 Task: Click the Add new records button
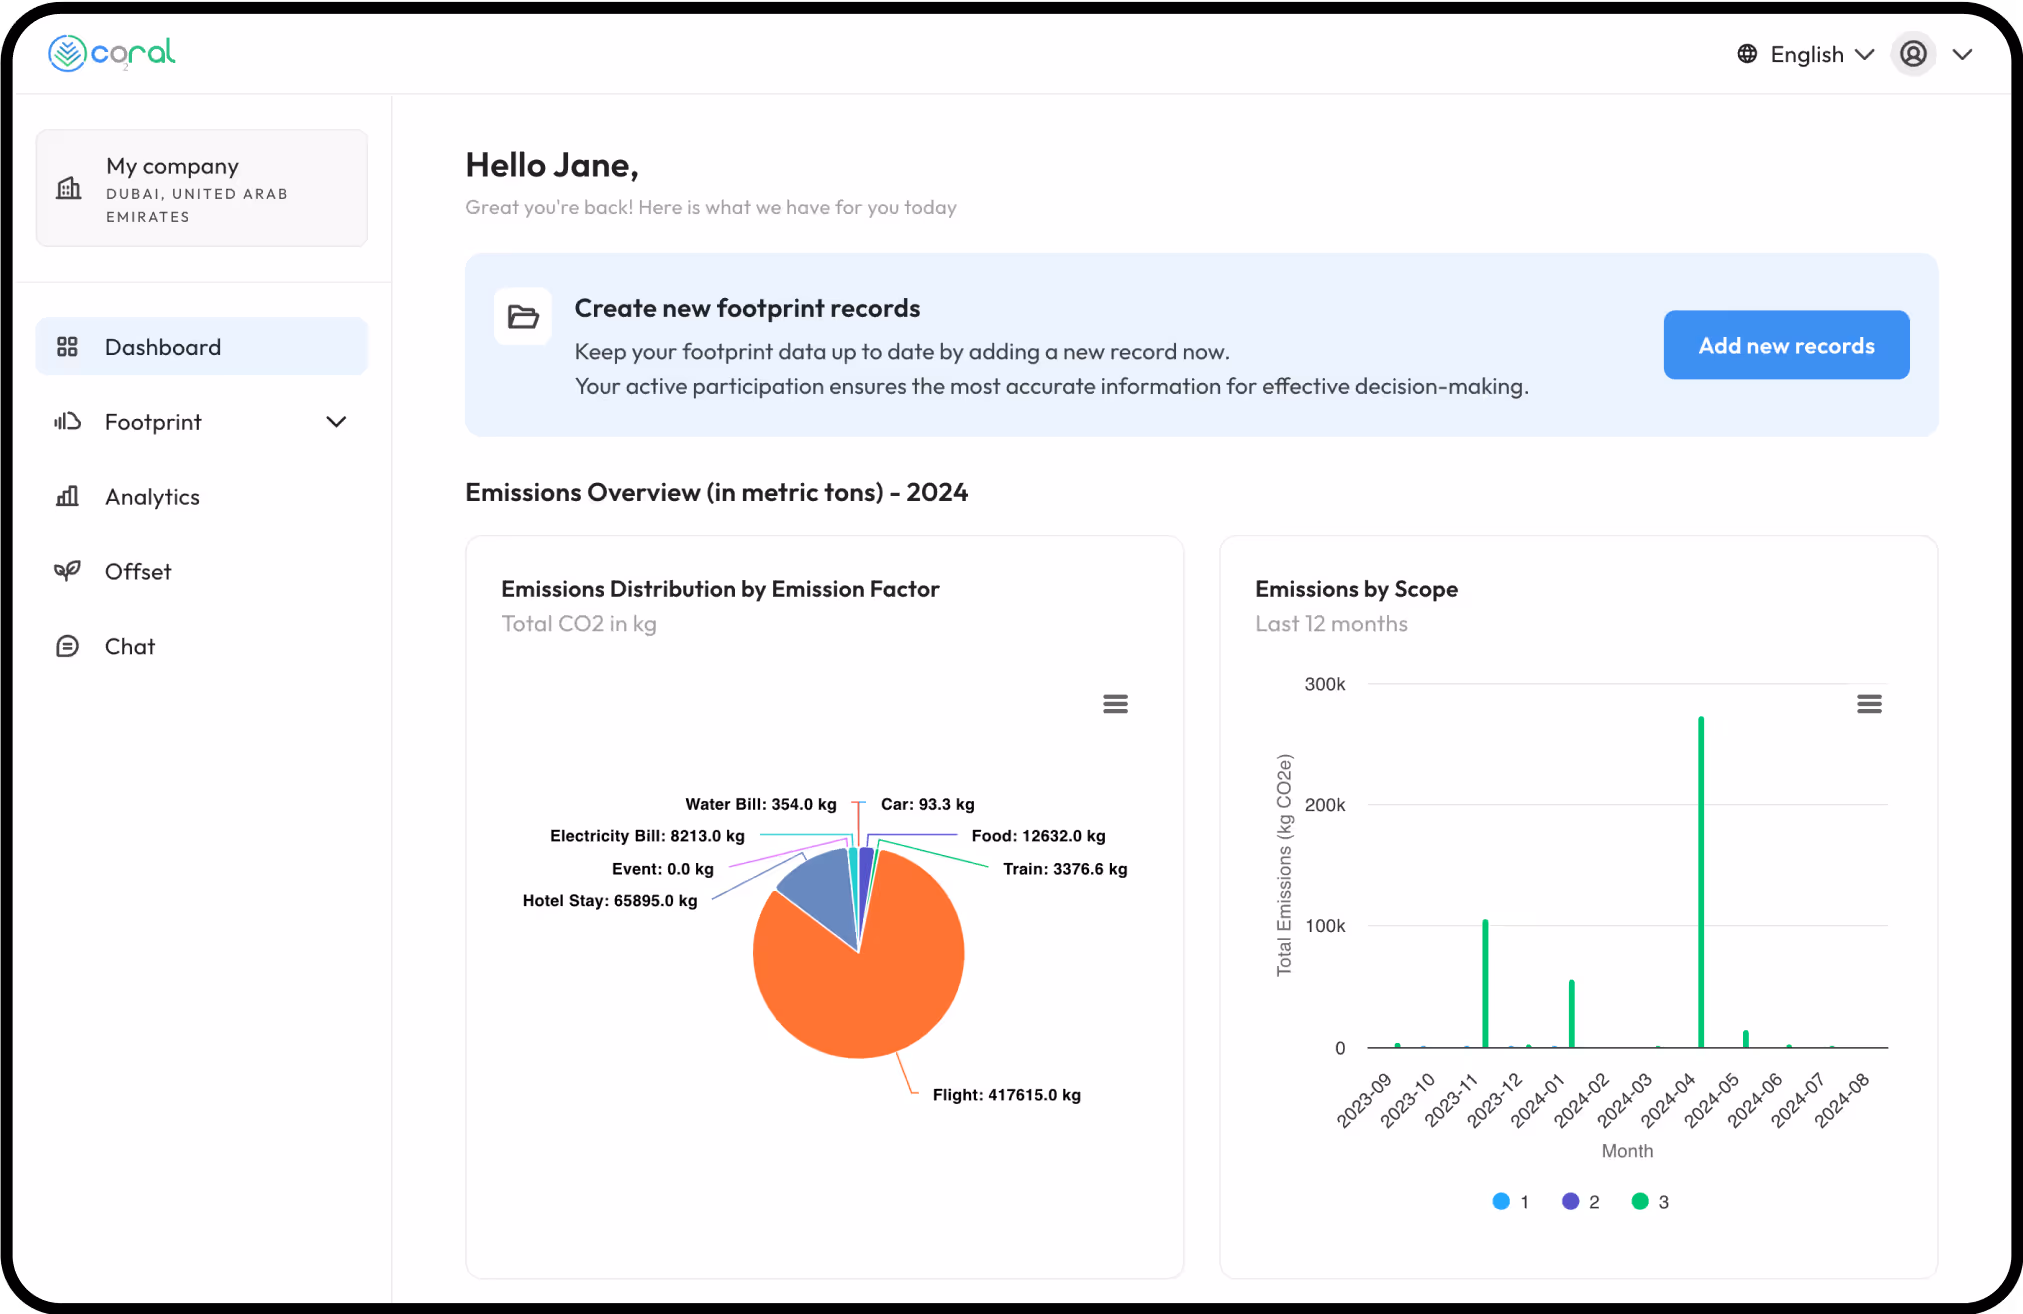[1786, 345]
